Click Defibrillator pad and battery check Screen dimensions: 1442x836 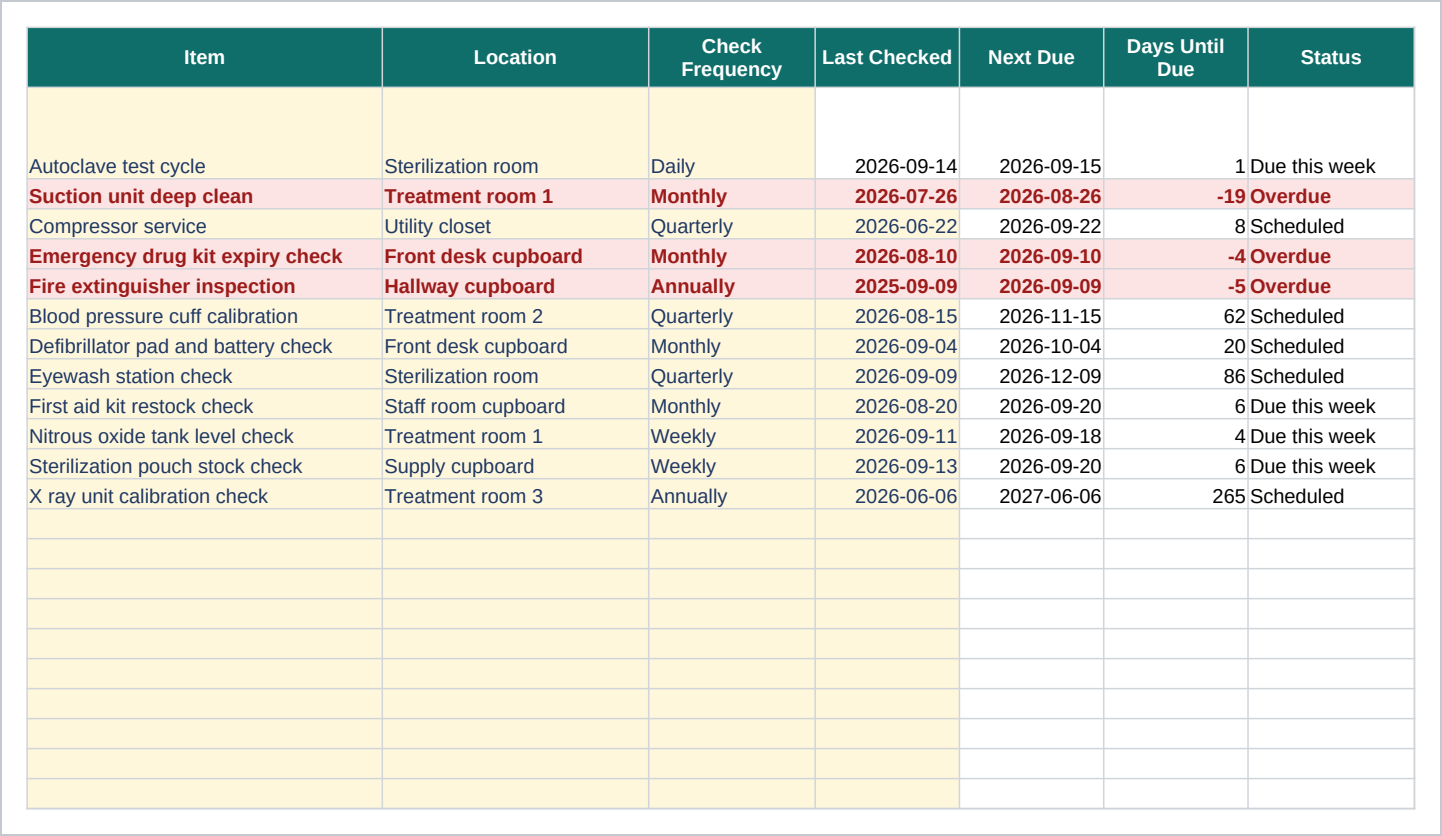(205, 345)
